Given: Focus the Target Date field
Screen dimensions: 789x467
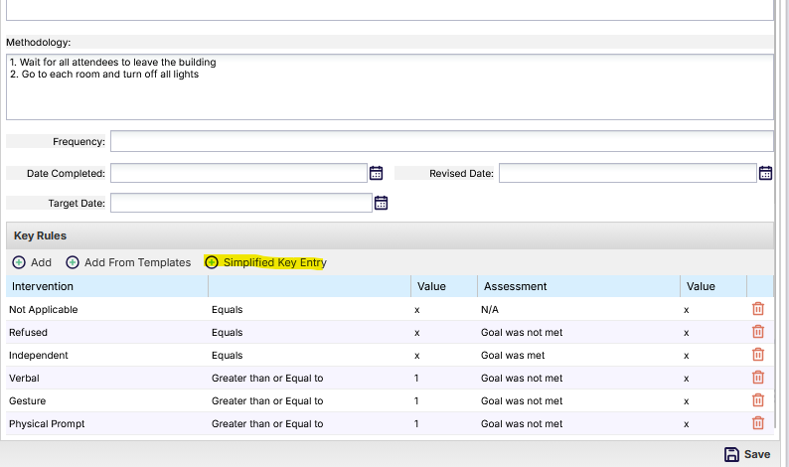Looking at the screenshot, I should [242, 203].
